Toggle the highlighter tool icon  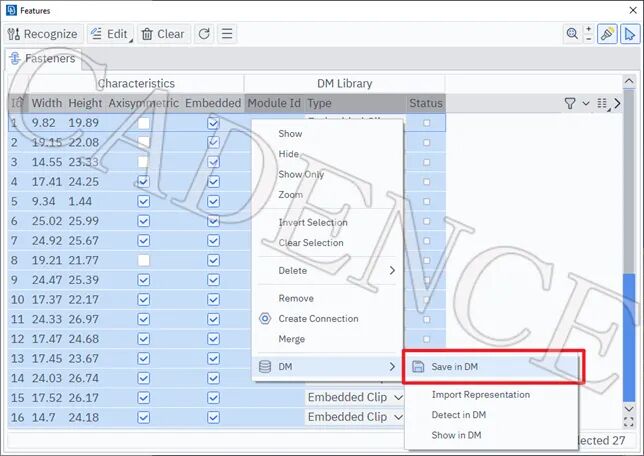tap(607, 34)
